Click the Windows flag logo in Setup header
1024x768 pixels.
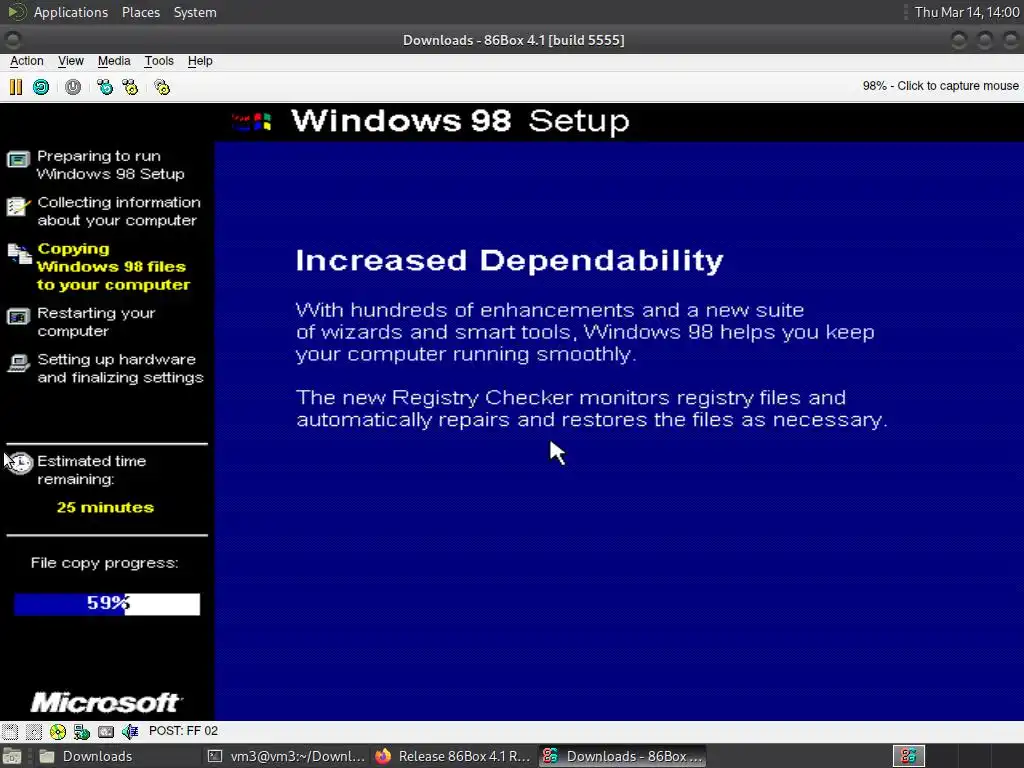(x=253, y=121)
